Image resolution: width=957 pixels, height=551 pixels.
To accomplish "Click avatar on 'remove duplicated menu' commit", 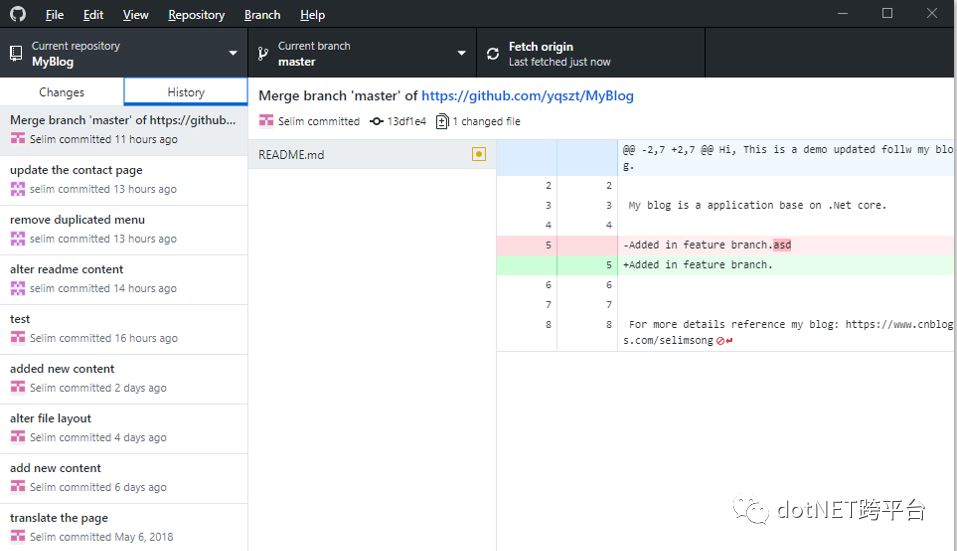I will (18, 239).
